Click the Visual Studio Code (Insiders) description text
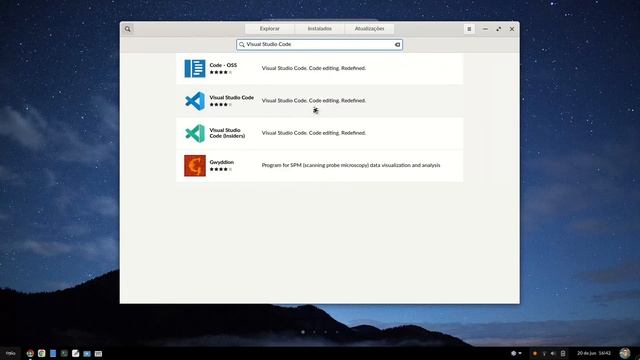Image resolution: width=640 pixels, height=360 pixels. click(313, 133)
